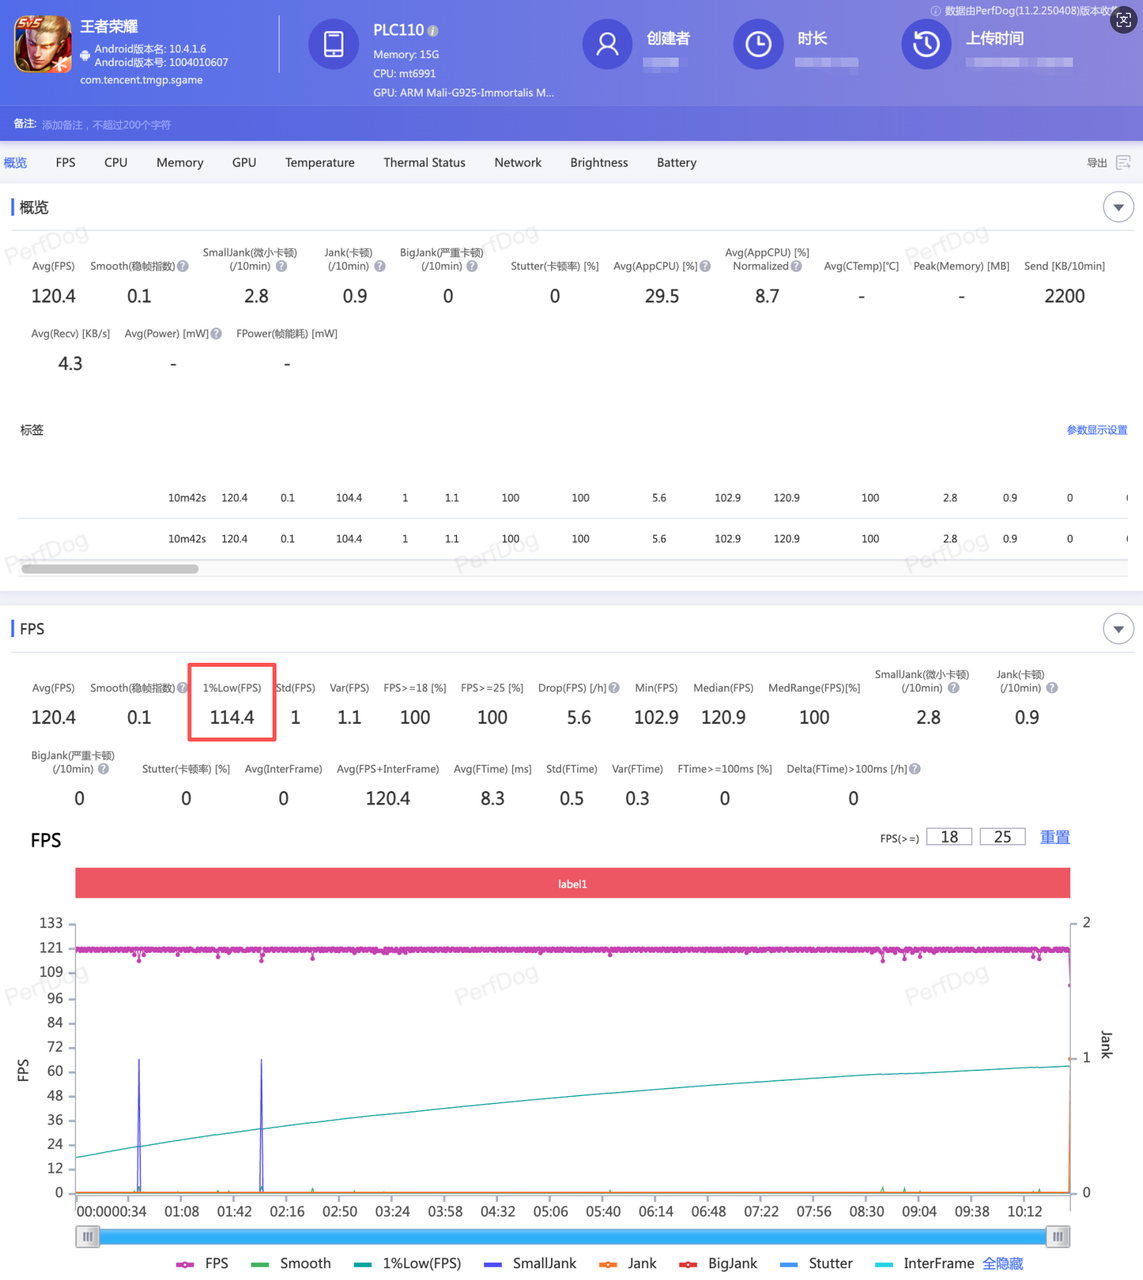Click 重置 to reset FPS thresholds
Screen dimensions: 1143x1280
click(x=1054, y=837)
